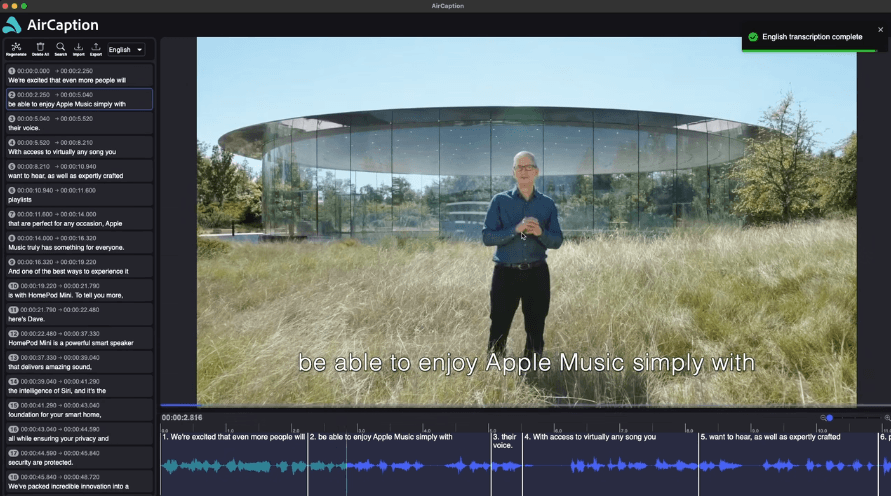Viewport: 891px width, 496px height.
Task: Click the video playback progress bar
Action: click(526, 405)
